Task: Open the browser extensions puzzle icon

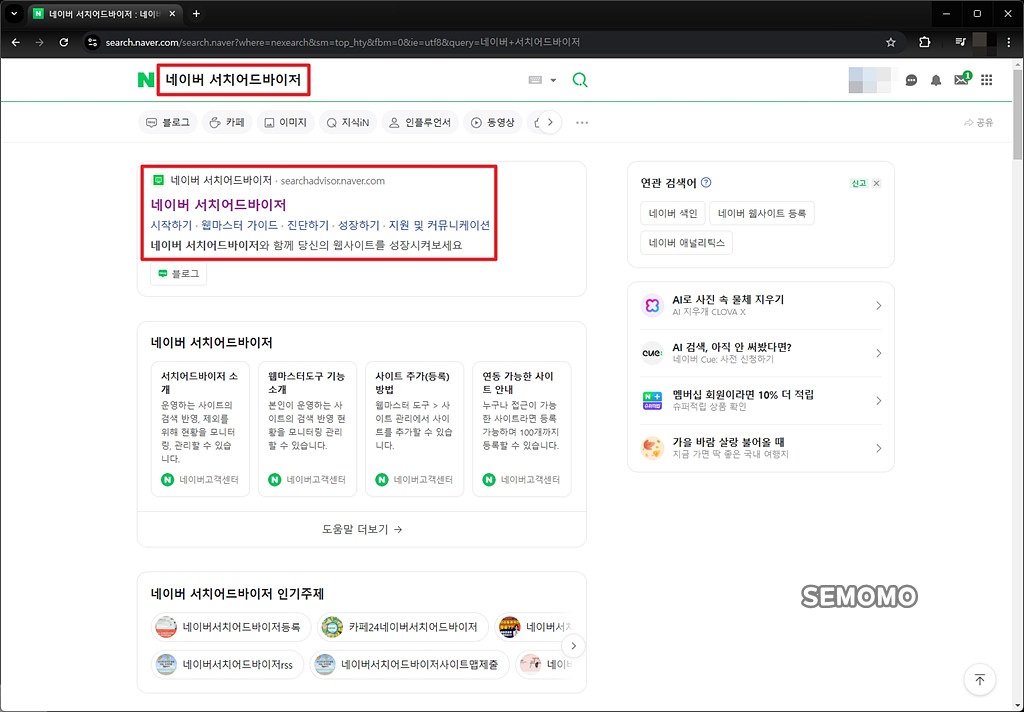Action: [x=924, y=42]
